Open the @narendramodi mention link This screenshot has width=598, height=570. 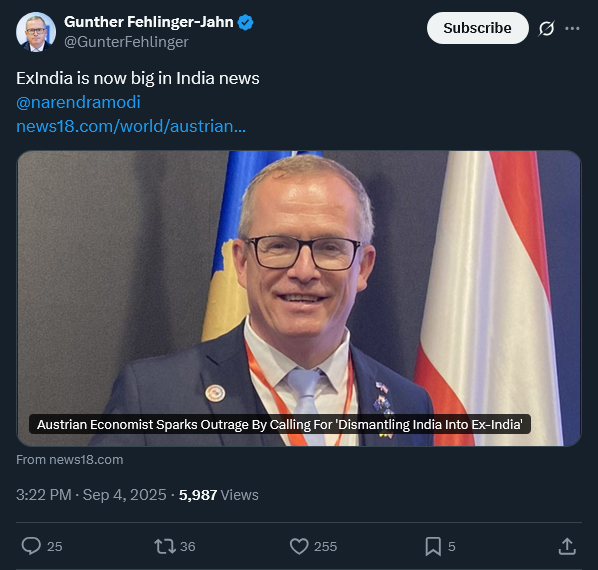pyautogui.click(x=78, y=102)
